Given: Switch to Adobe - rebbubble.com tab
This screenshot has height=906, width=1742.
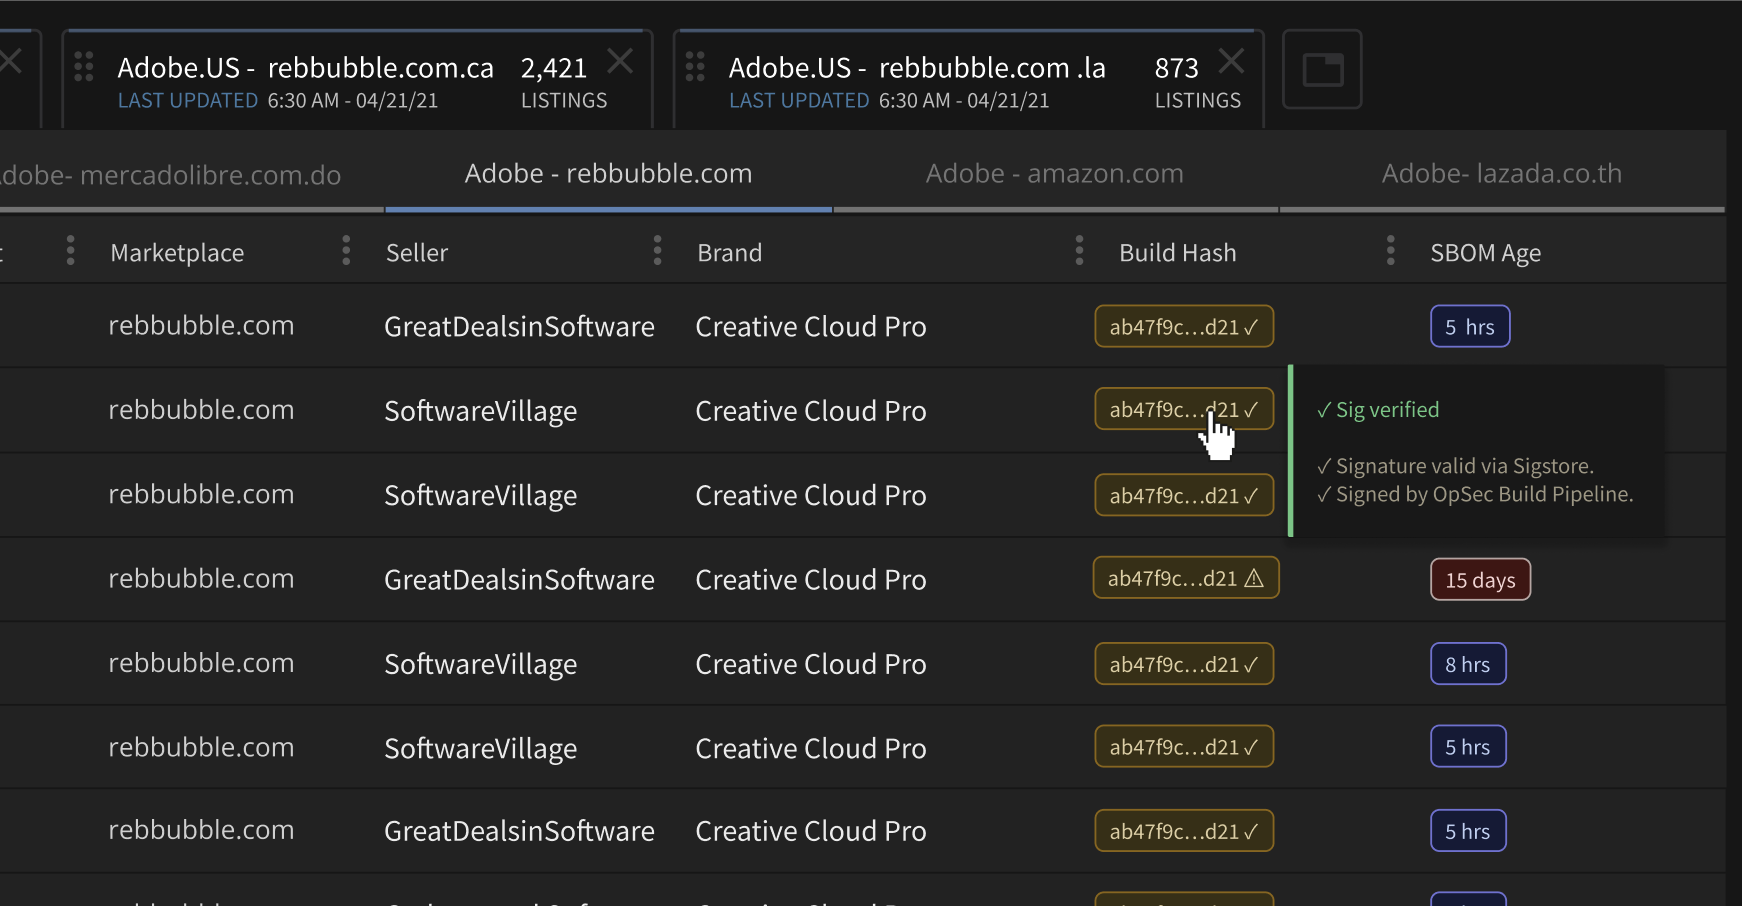Looking at the screenshot, I should tap(608, 174).
